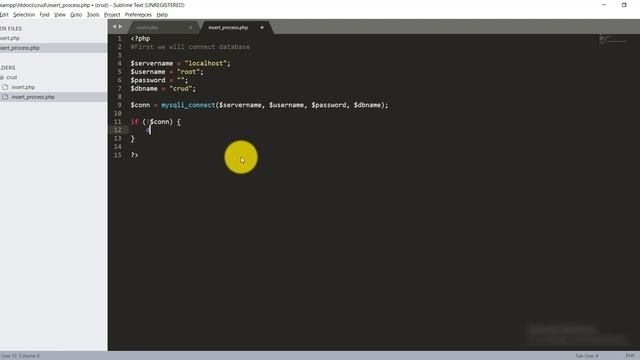640x360 pixels.
Task: Click Tab Size setting in status bar
Action: point(587,356)
